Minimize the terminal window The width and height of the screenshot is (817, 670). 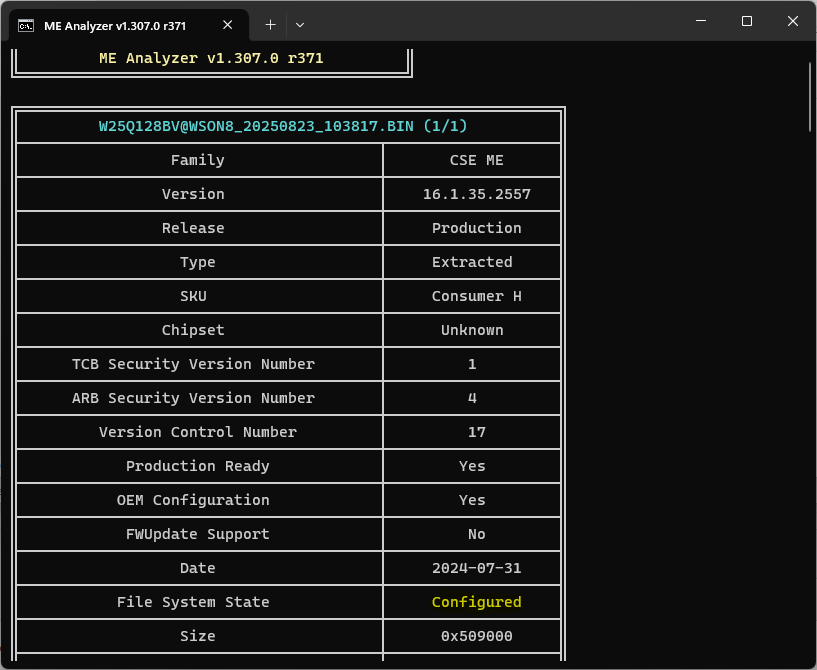click(701, 21)
